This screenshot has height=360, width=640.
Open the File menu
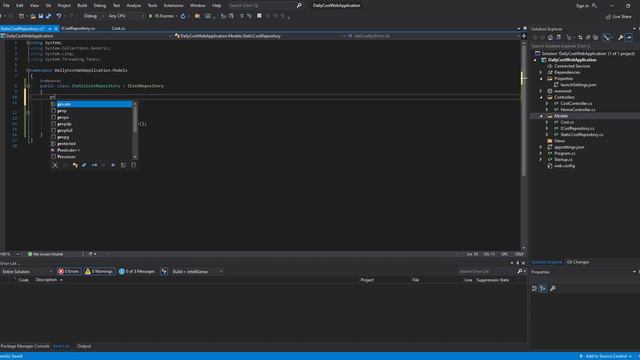(6, 6)
